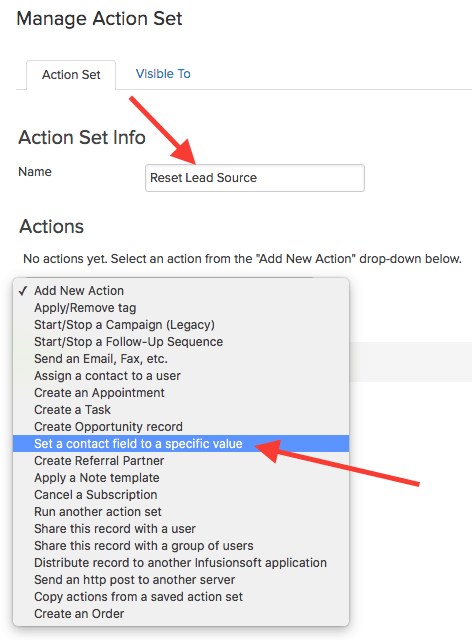This screenshot has height=640, width=472.
Task: Choose "Create Referral Partner" action
Action: point(181,461)
